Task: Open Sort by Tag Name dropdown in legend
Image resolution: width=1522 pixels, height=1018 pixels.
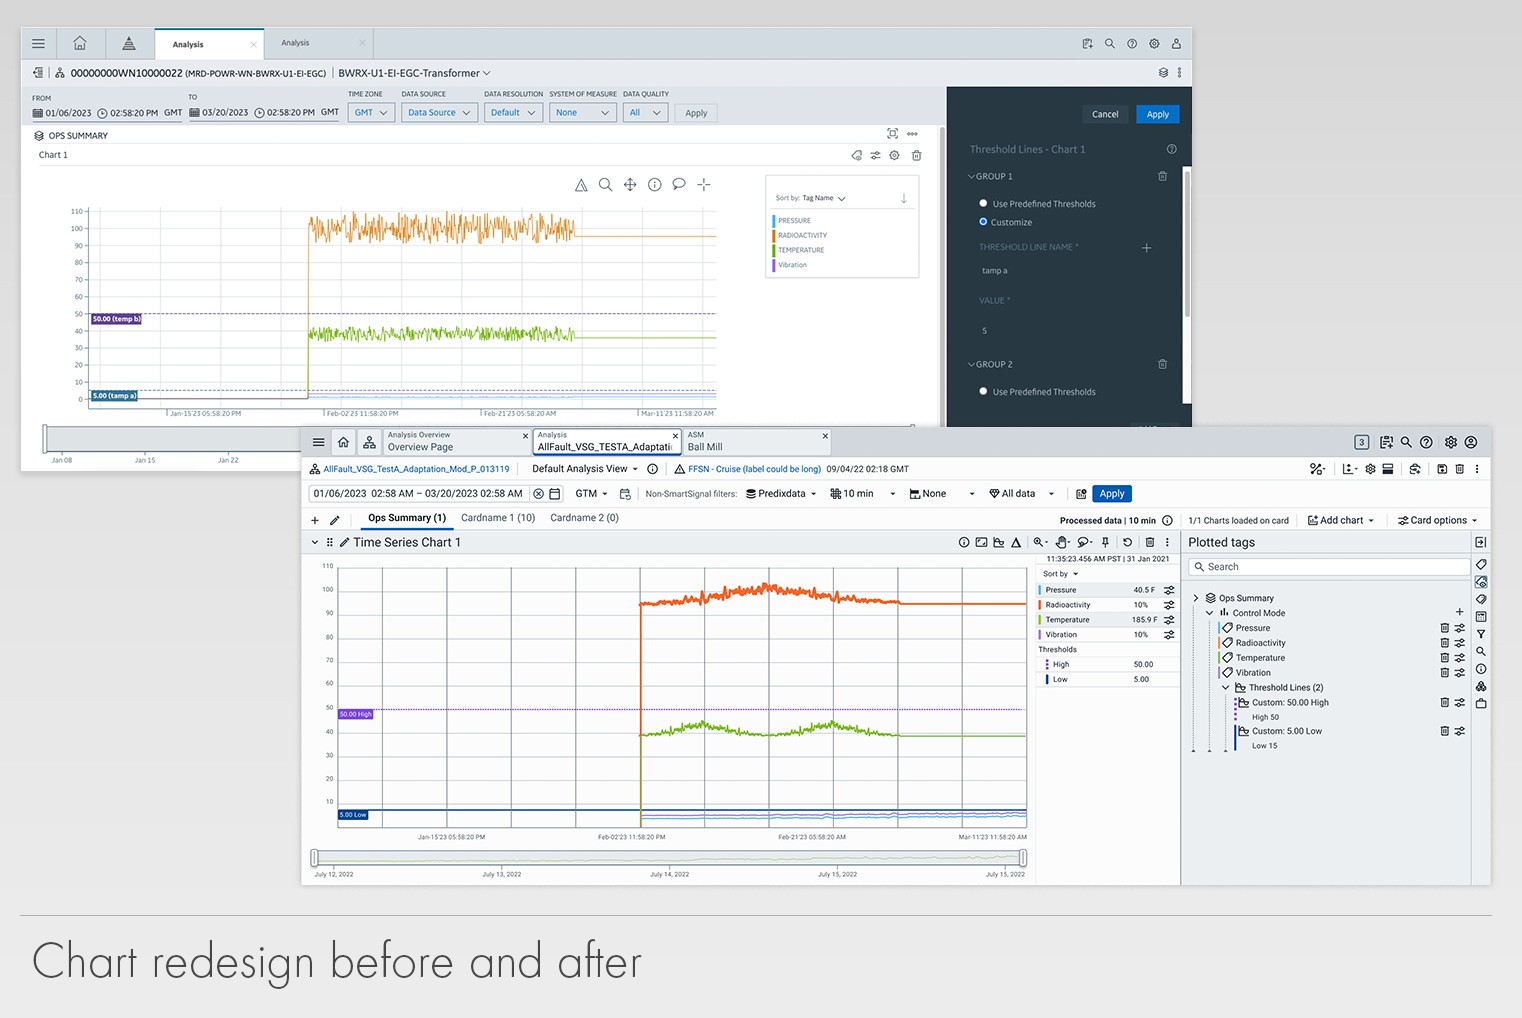Action: coord(824,198)
